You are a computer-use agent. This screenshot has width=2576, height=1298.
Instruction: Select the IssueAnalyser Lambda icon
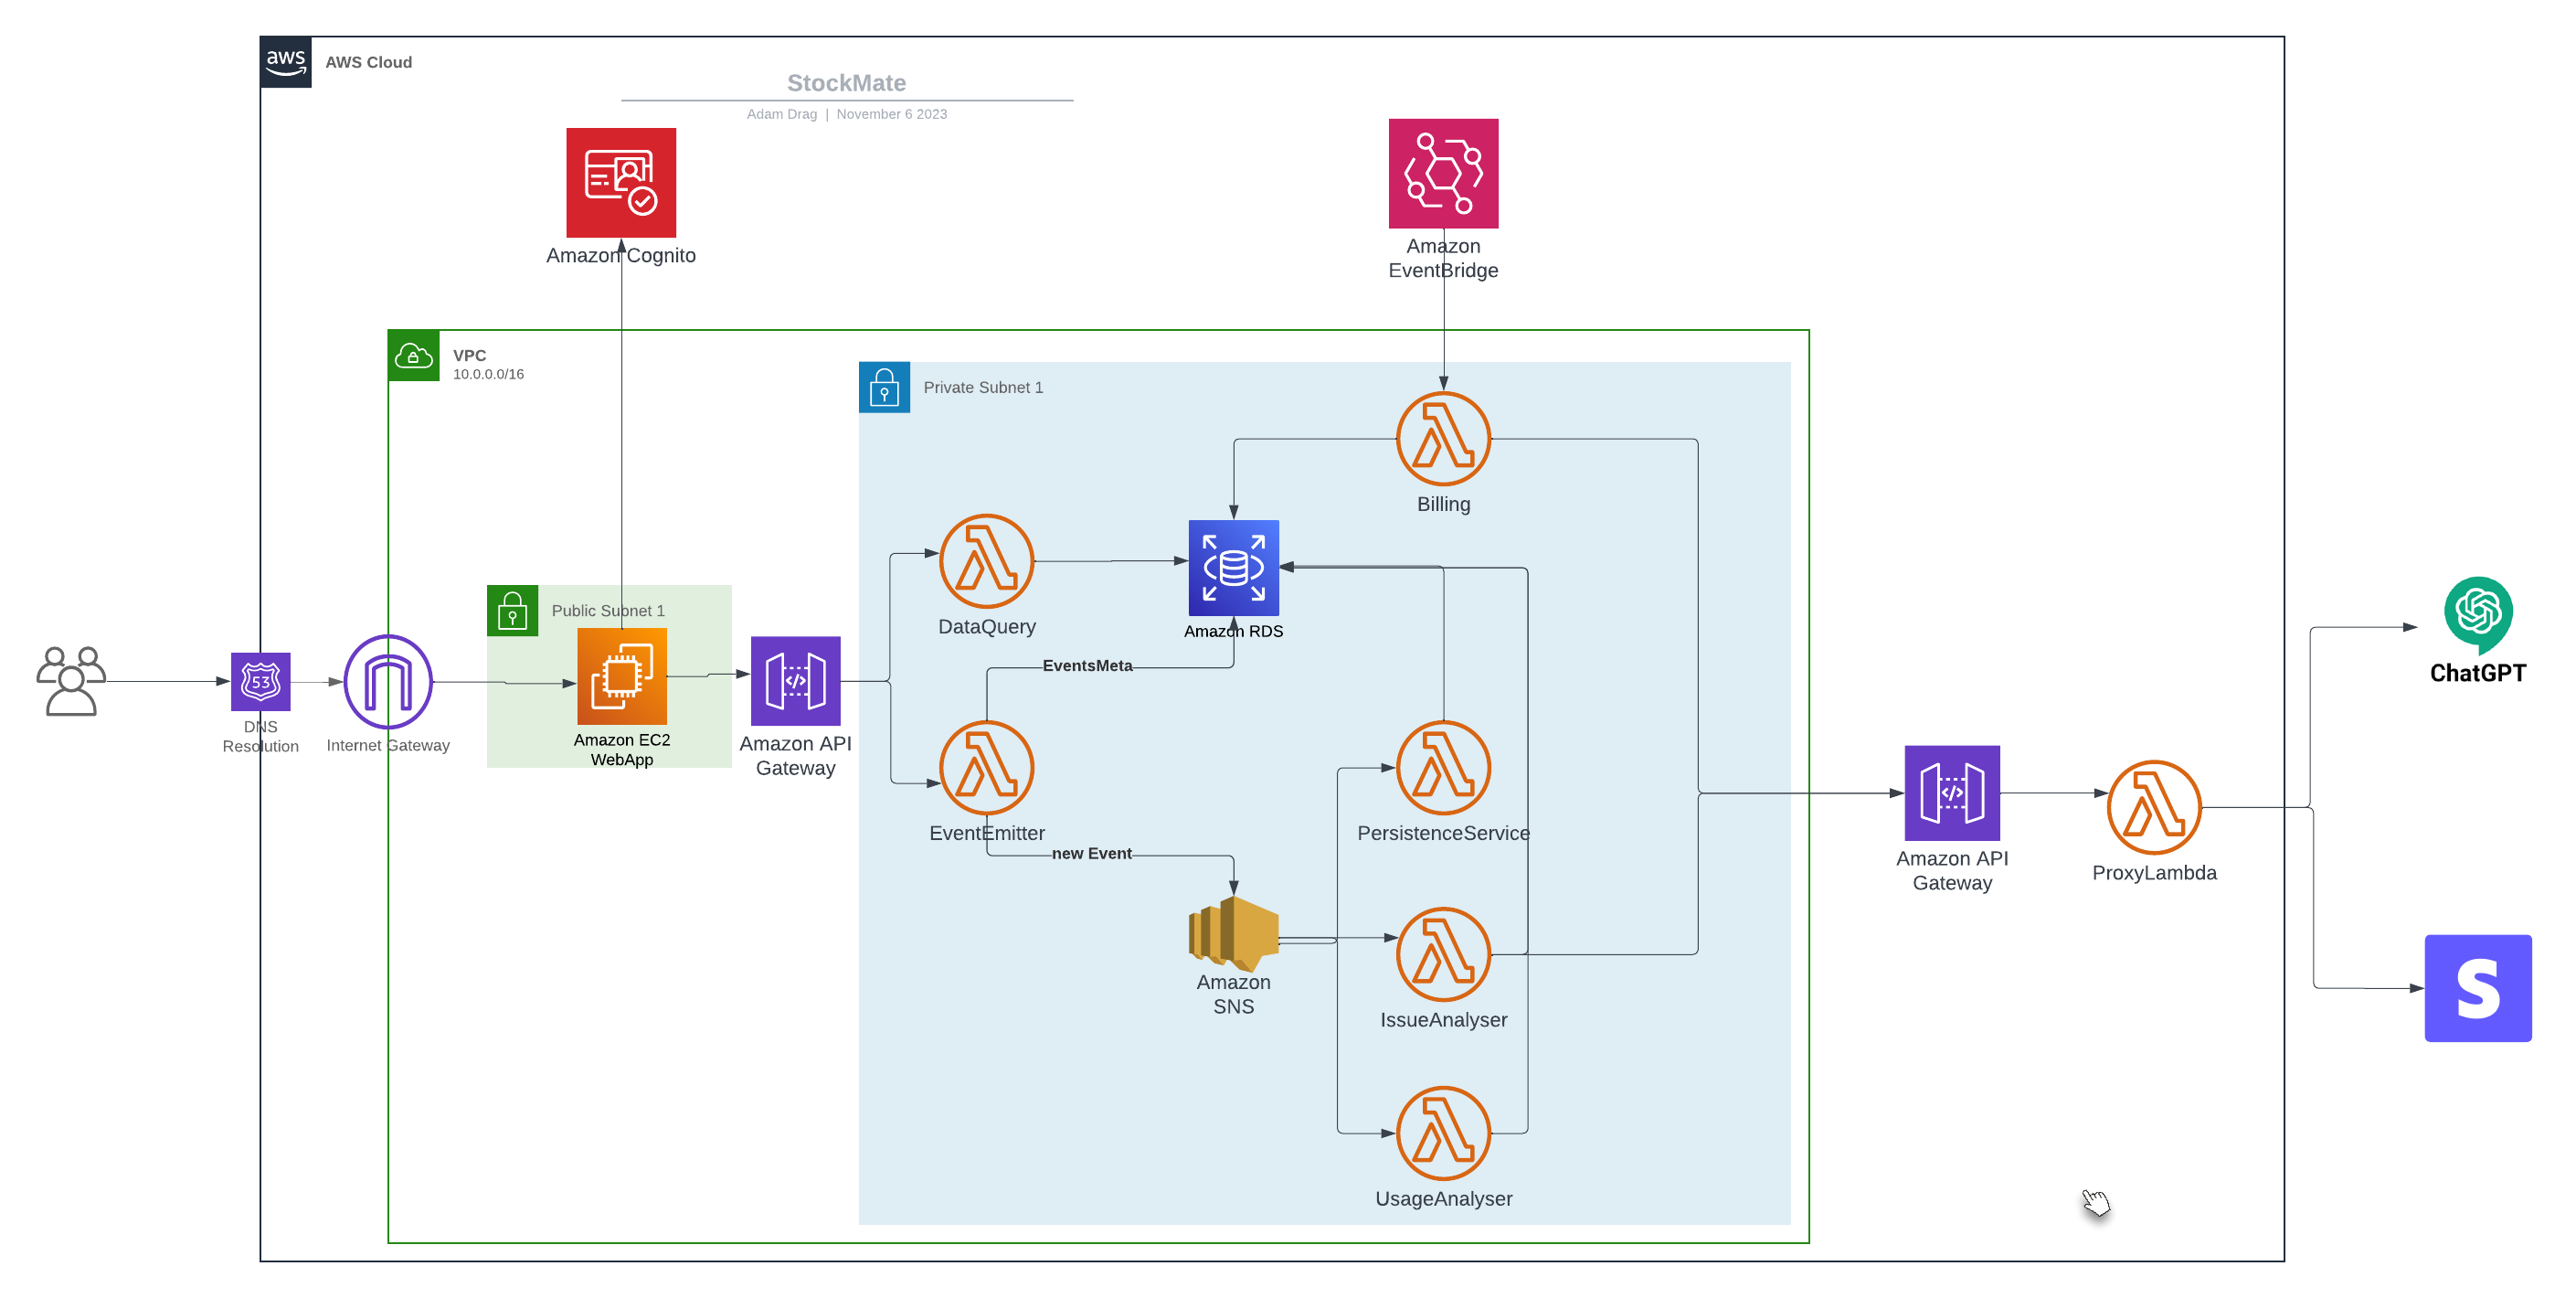(x=1443, y=954)
